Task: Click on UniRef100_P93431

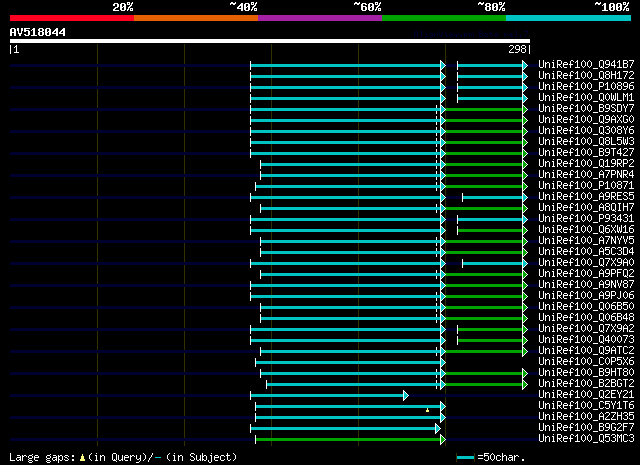Action: click(586, 219)
